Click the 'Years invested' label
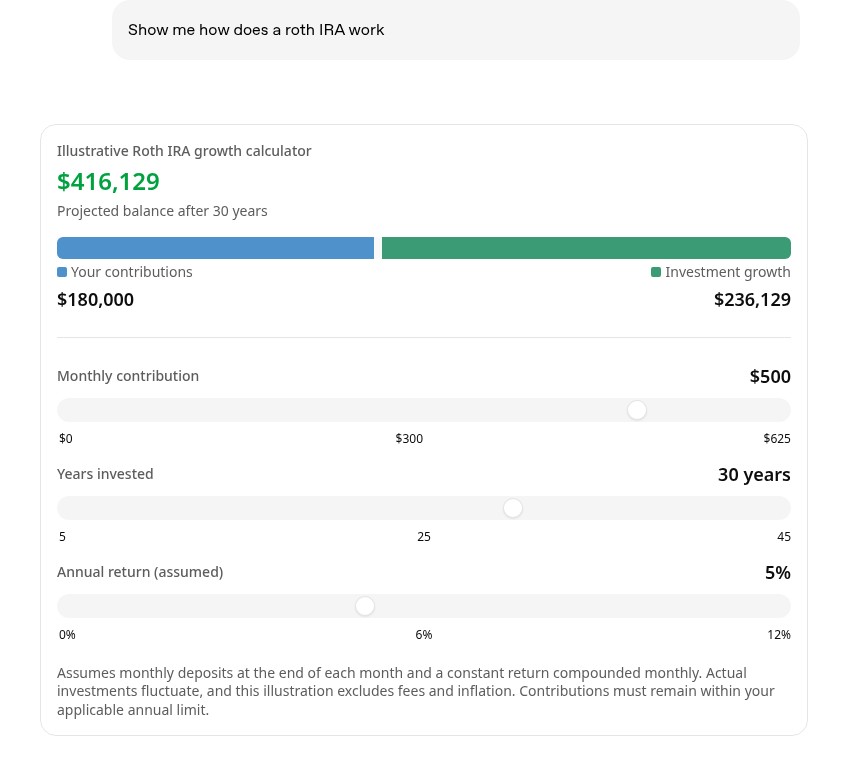 [105, 474]
